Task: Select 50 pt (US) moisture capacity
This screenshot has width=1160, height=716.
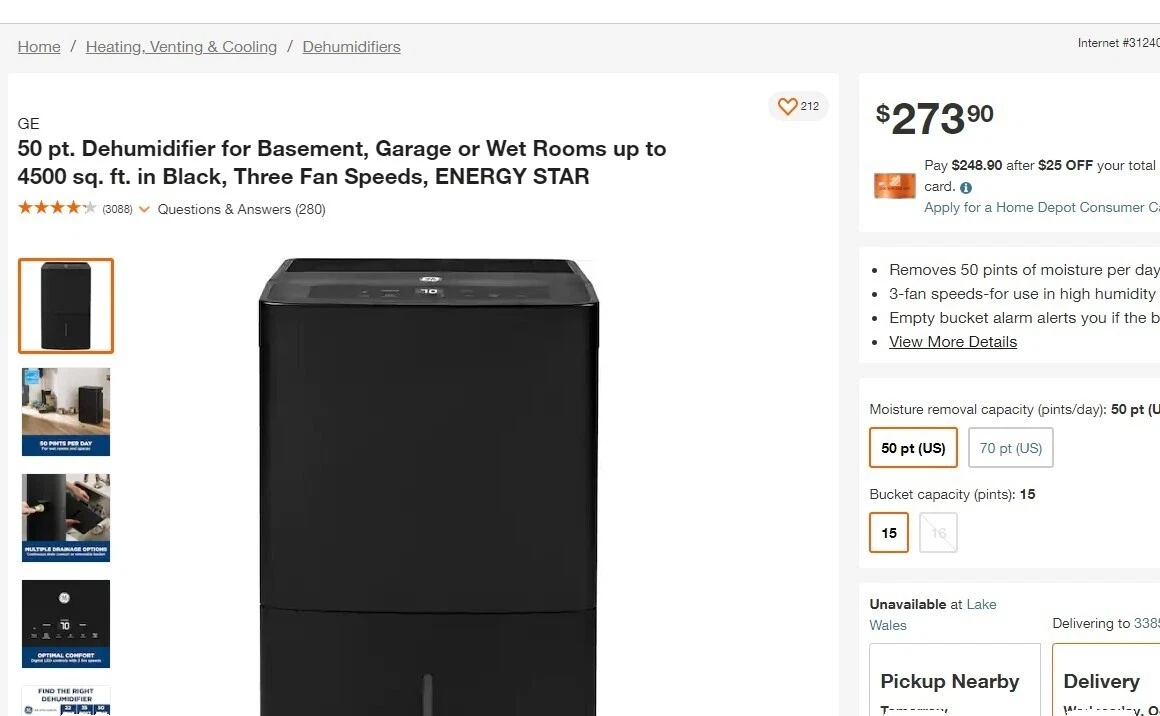Action: tap(912, 447)
